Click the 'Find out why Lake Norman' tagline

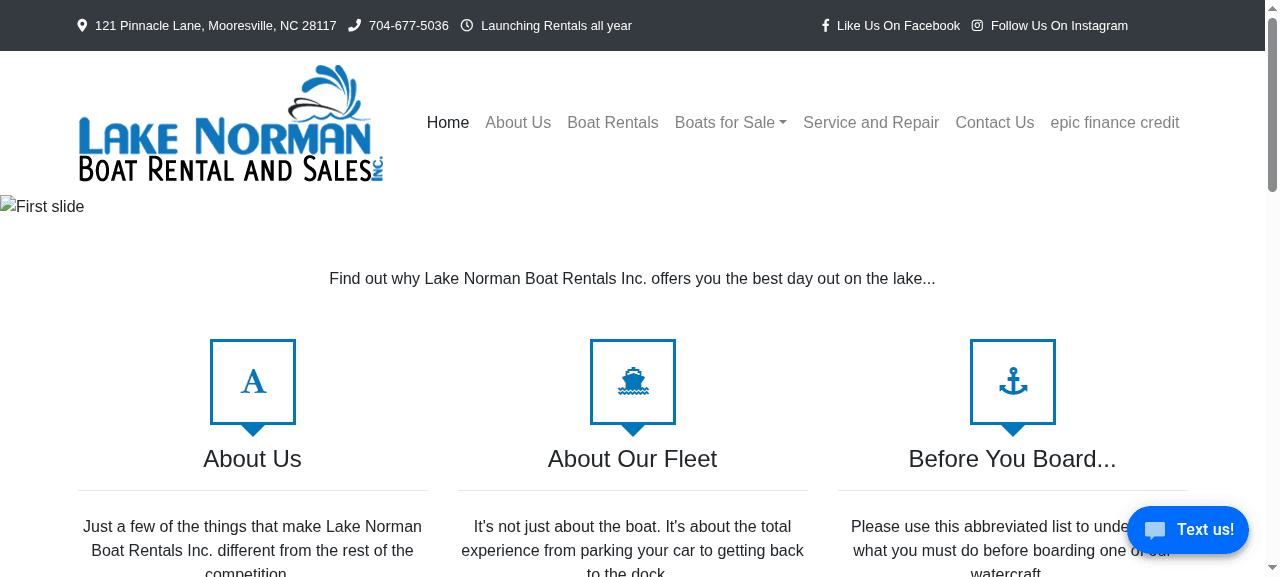coord(633,279)
